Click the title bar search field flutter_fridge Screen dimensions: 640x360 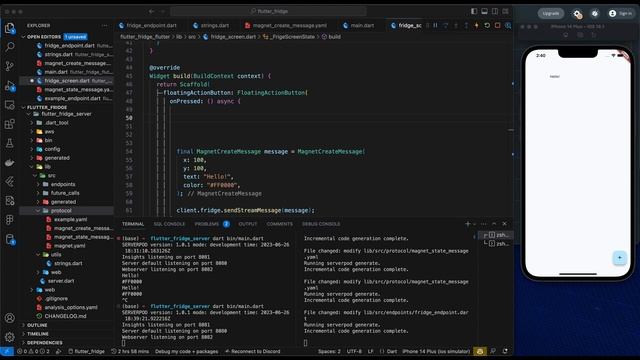[x=269, y=11]
